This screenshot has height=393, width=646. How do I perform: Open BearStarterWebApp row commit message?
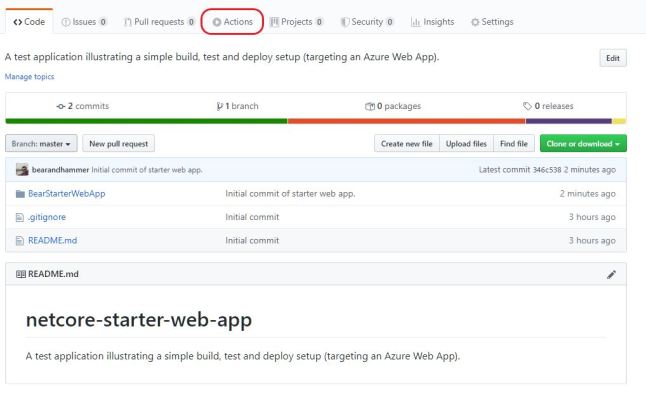(x=290, y=194)
